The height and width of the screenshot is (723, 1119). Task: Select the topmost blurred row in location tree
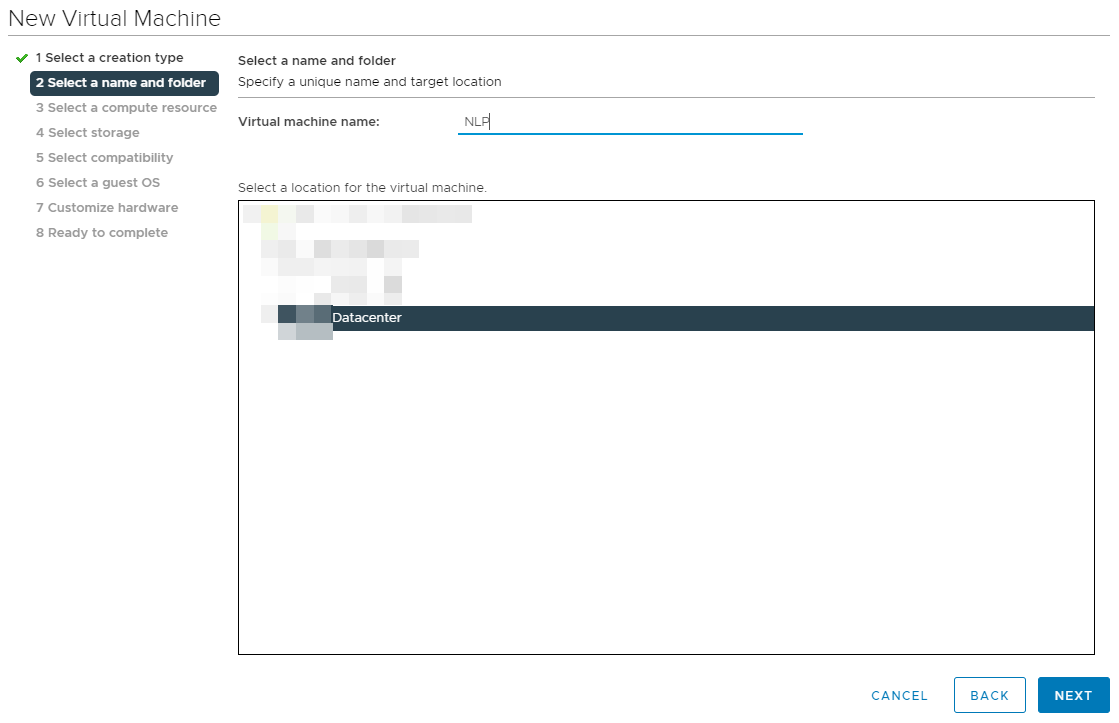point(357,214)
